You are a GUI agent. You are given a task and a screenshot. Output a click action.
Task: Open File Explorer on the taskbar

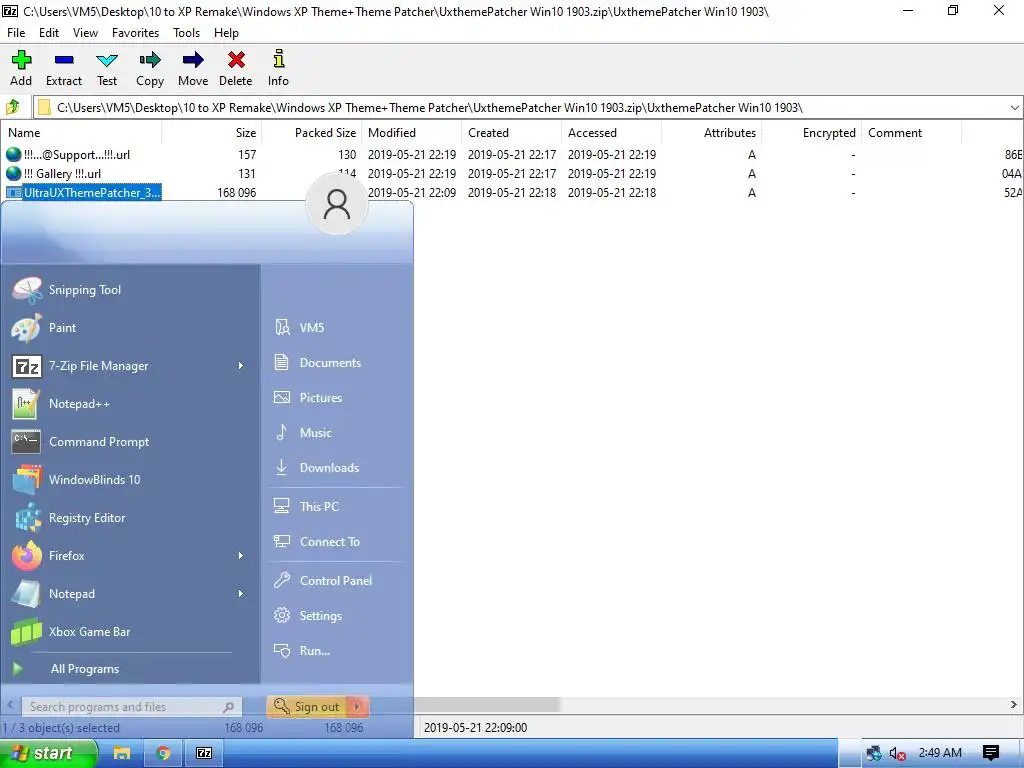click(121, 753)
